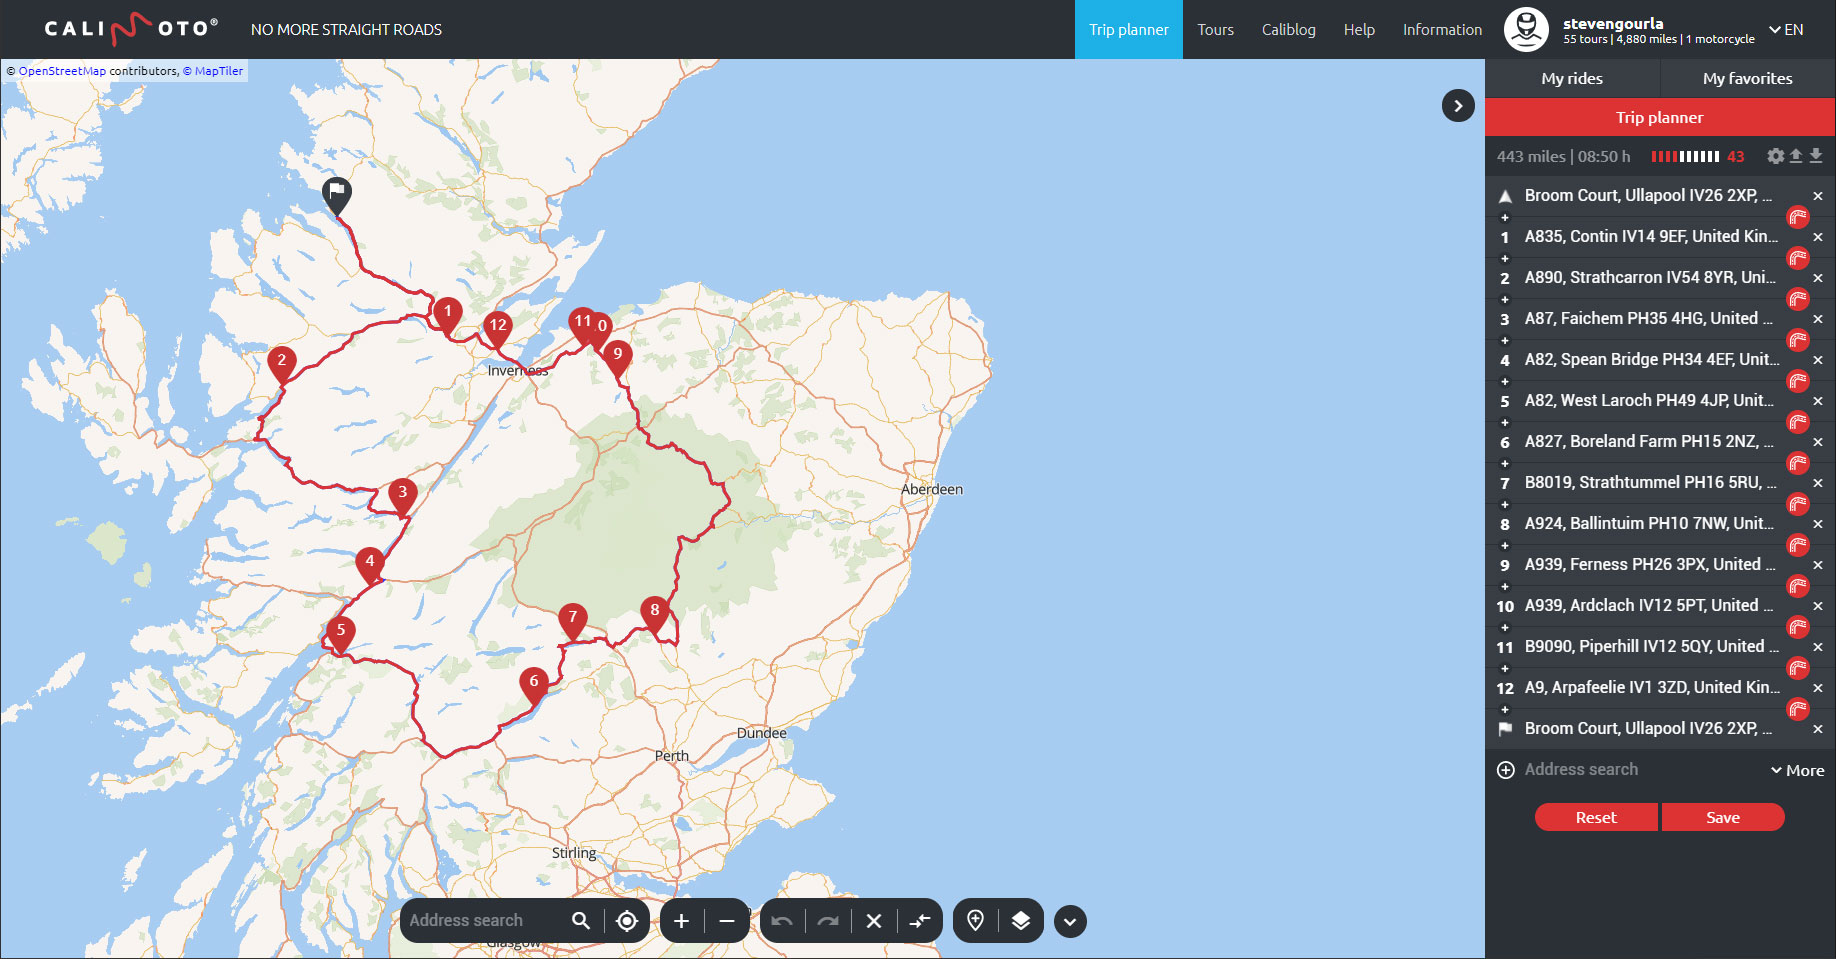This screenshot has width=1836, height=959.
Task: Switch to My favorites tab
Action: coord(1748,78)
